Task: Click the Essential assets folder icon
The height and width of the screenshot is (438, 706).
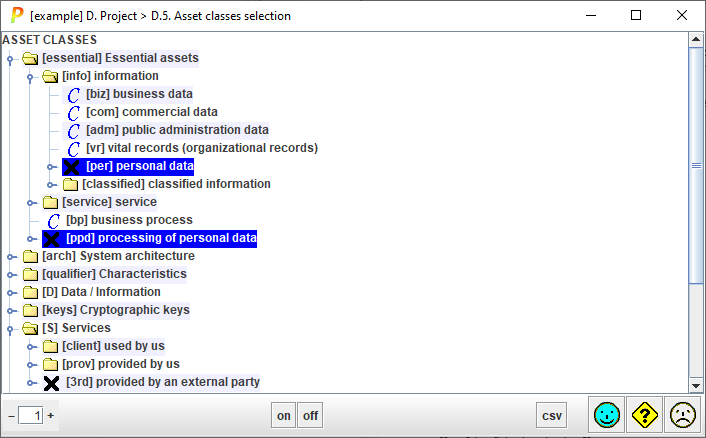Action: tap(30, 58)
